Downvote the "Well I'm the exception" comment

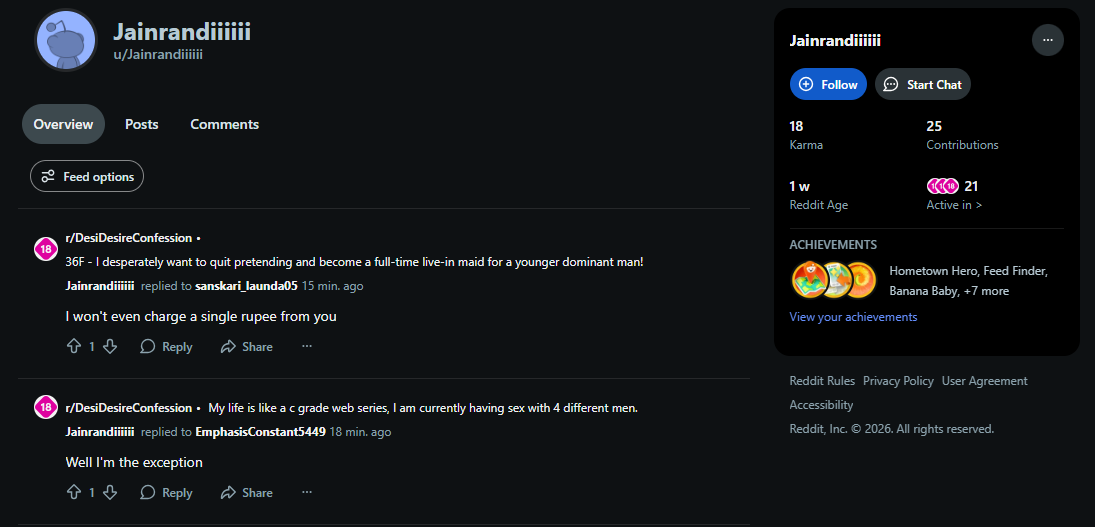tap(110, 492)
